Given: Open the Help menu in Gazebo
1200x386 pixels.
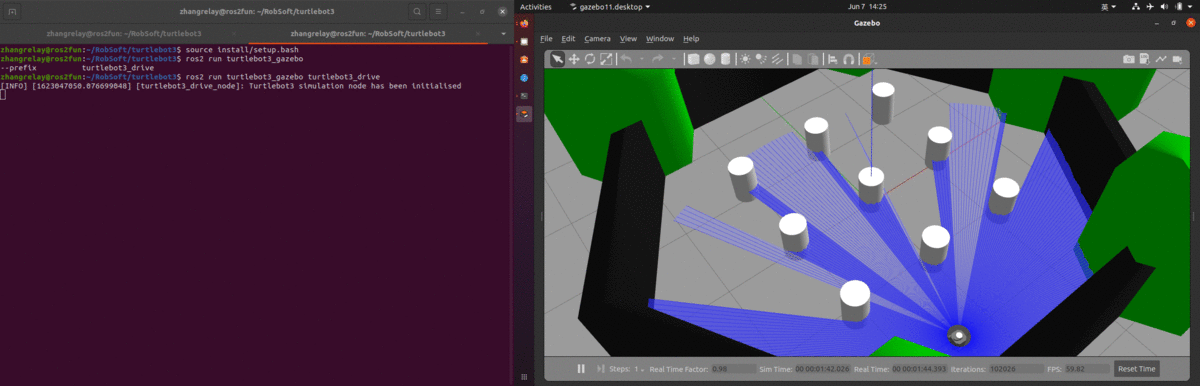Looking at the screenshot, I should tap(691, 38).
